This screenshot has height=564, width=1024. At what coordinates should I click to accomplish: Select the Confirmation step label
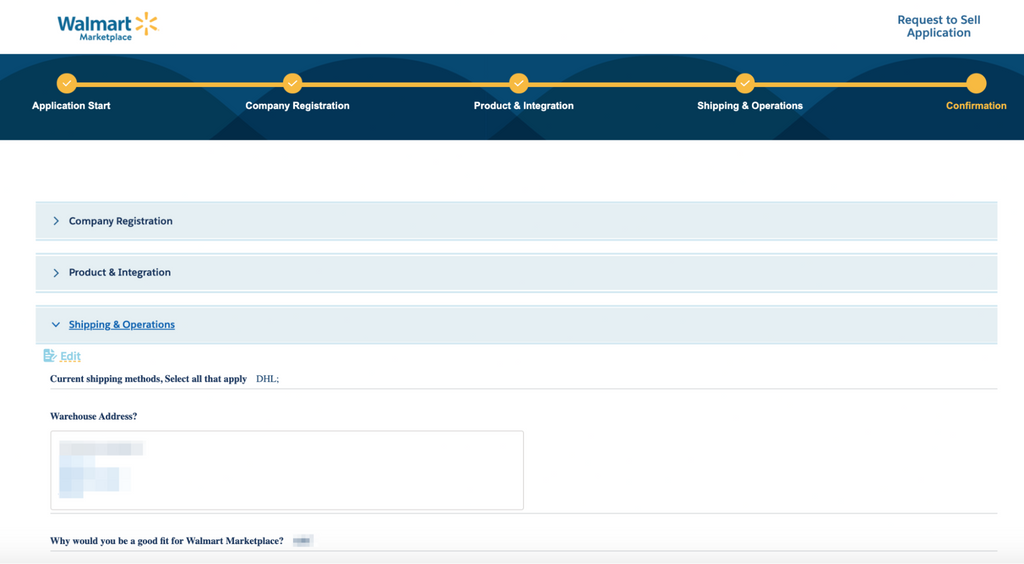pos(976,106)
